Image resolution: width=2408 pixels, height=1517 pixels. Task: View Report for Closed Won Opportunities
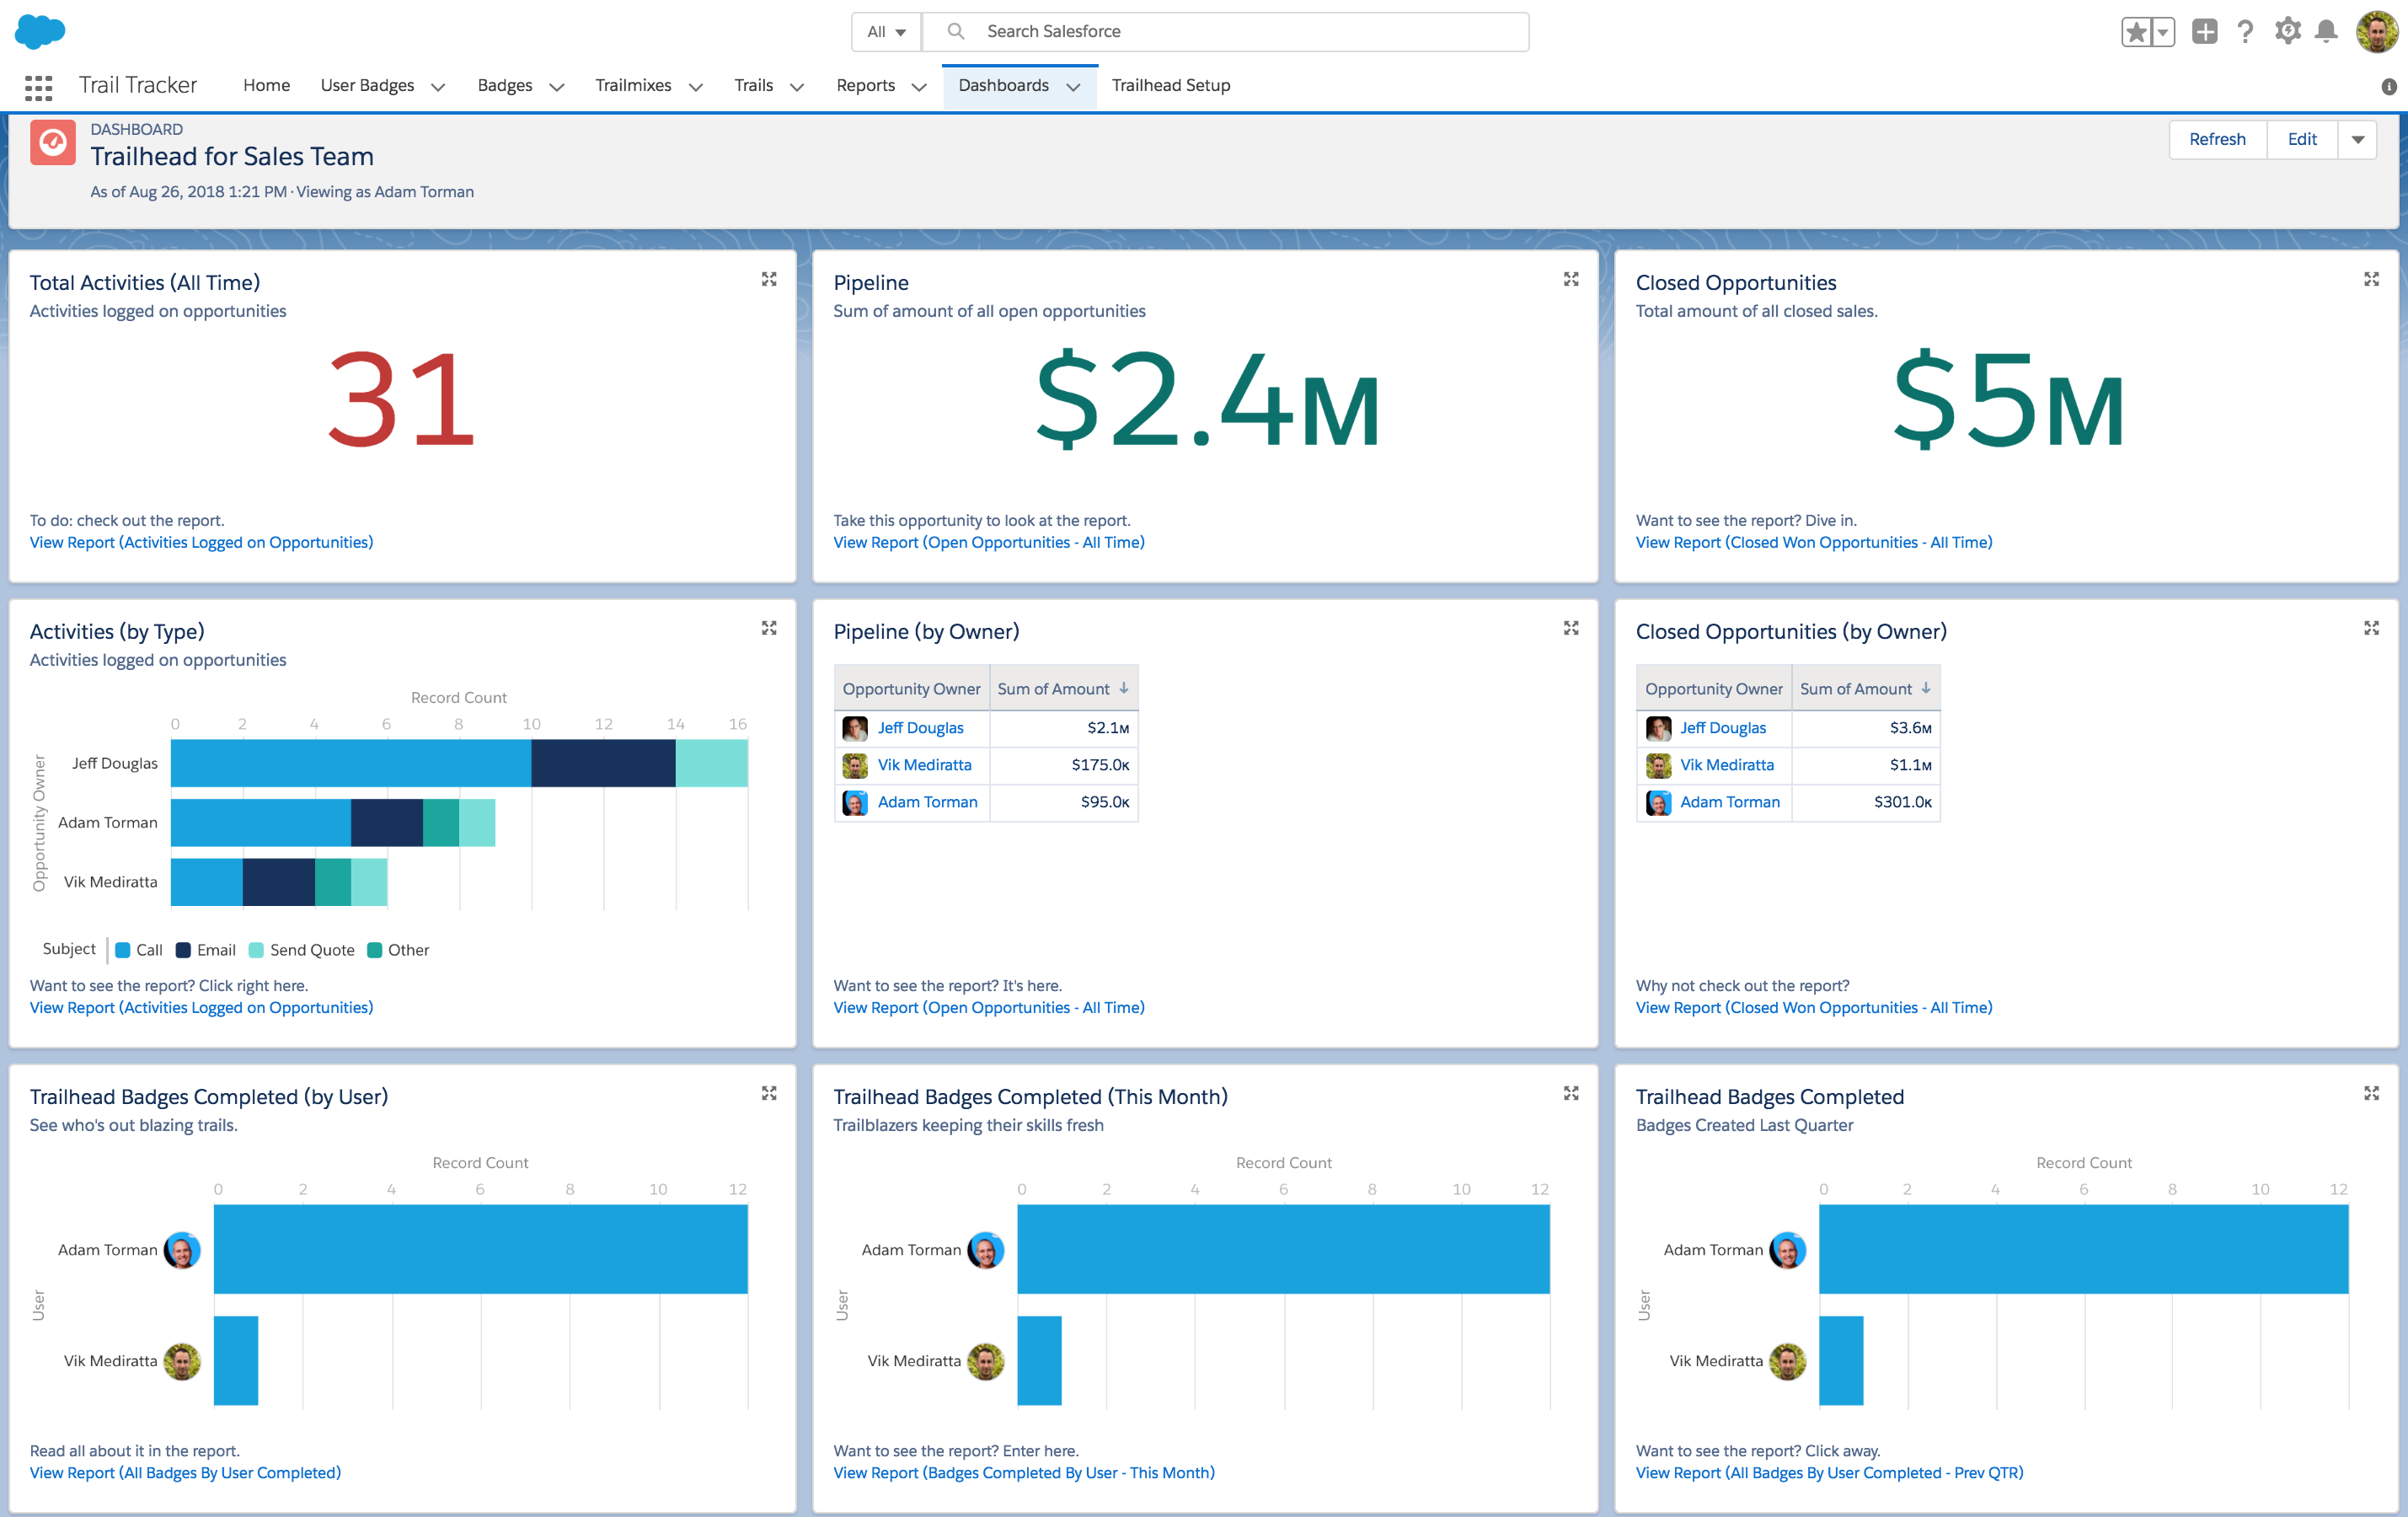tap(1812, 542)
